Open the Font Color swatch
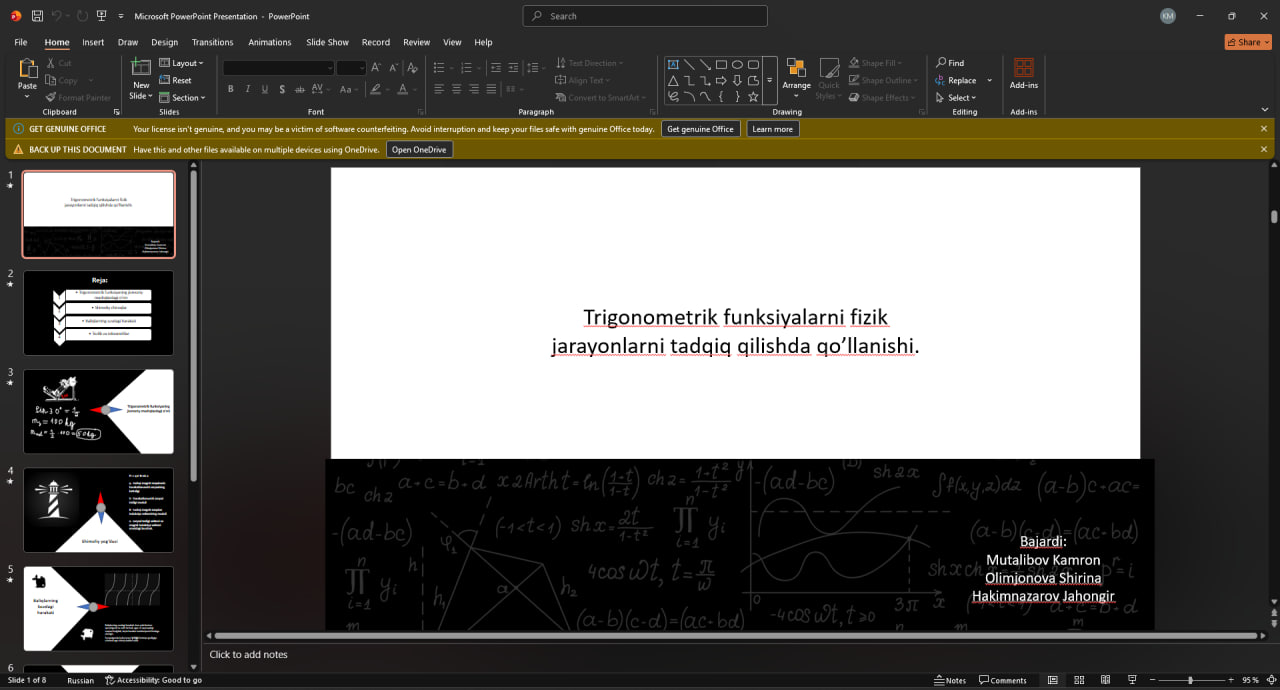 [403, 89]
